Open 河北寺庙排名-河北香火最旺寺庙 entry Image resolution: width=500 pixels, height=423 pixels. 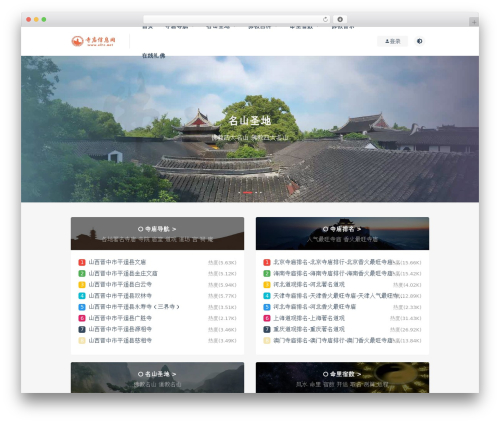pyautogui.click(x=315, y=307)
